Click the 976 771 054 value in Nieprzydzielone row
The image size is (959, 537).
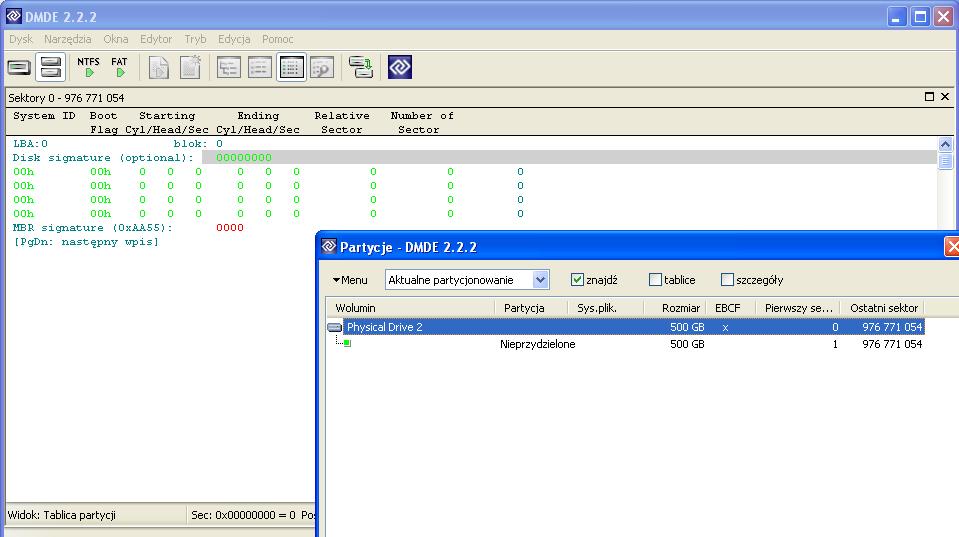[892, 344]
